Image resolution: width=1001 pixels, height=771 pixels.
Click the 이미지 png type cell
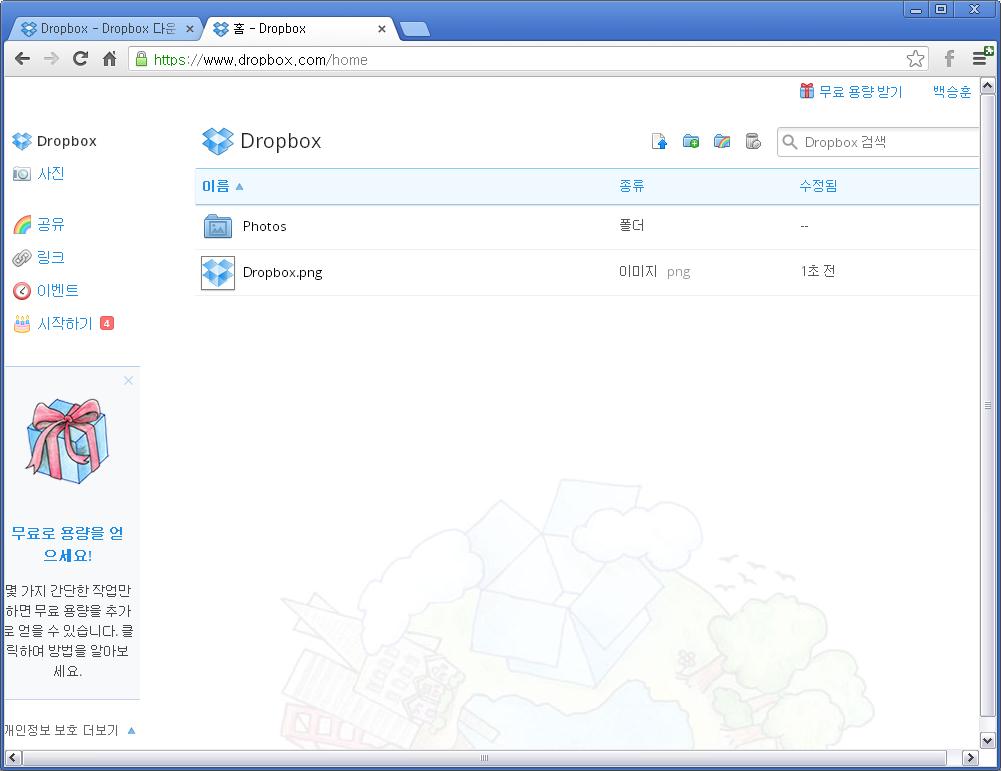(x=654, y=272)
